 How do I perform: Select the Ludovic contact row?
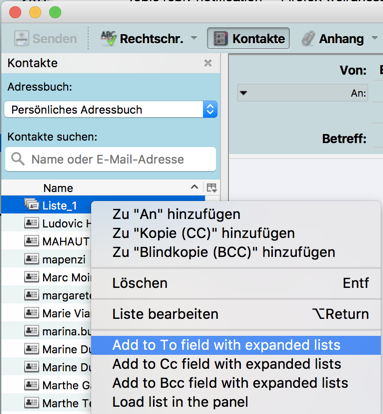tap(47, 223)
